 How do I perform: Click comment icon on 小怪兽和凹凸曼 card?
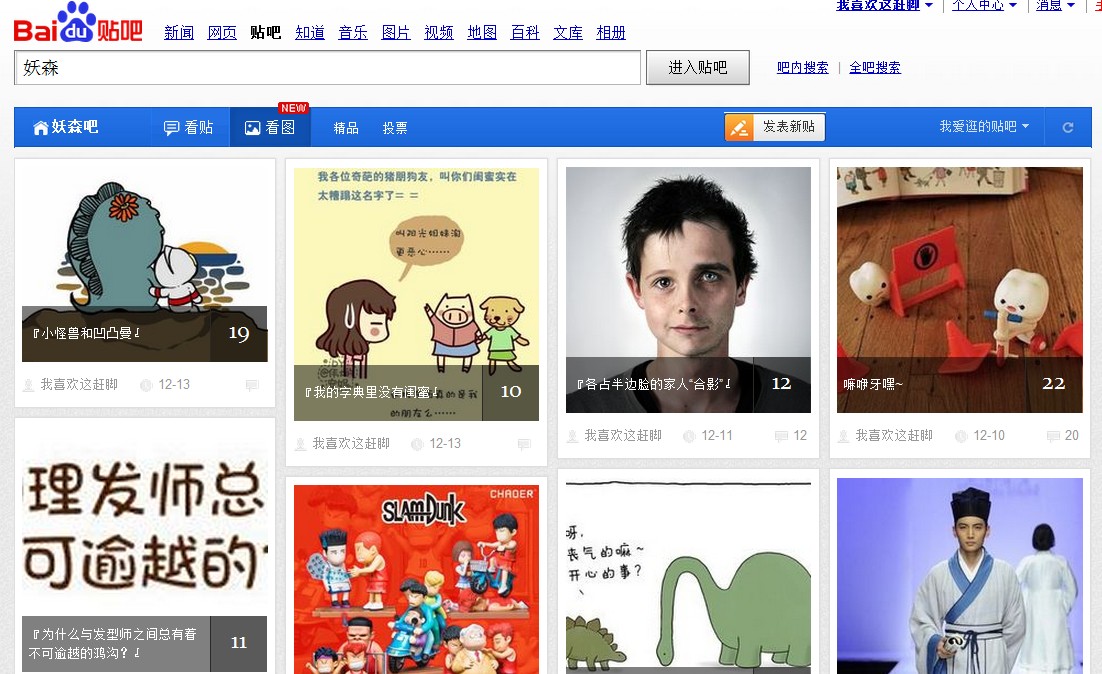pyautogui.click(x=252, y=384)
